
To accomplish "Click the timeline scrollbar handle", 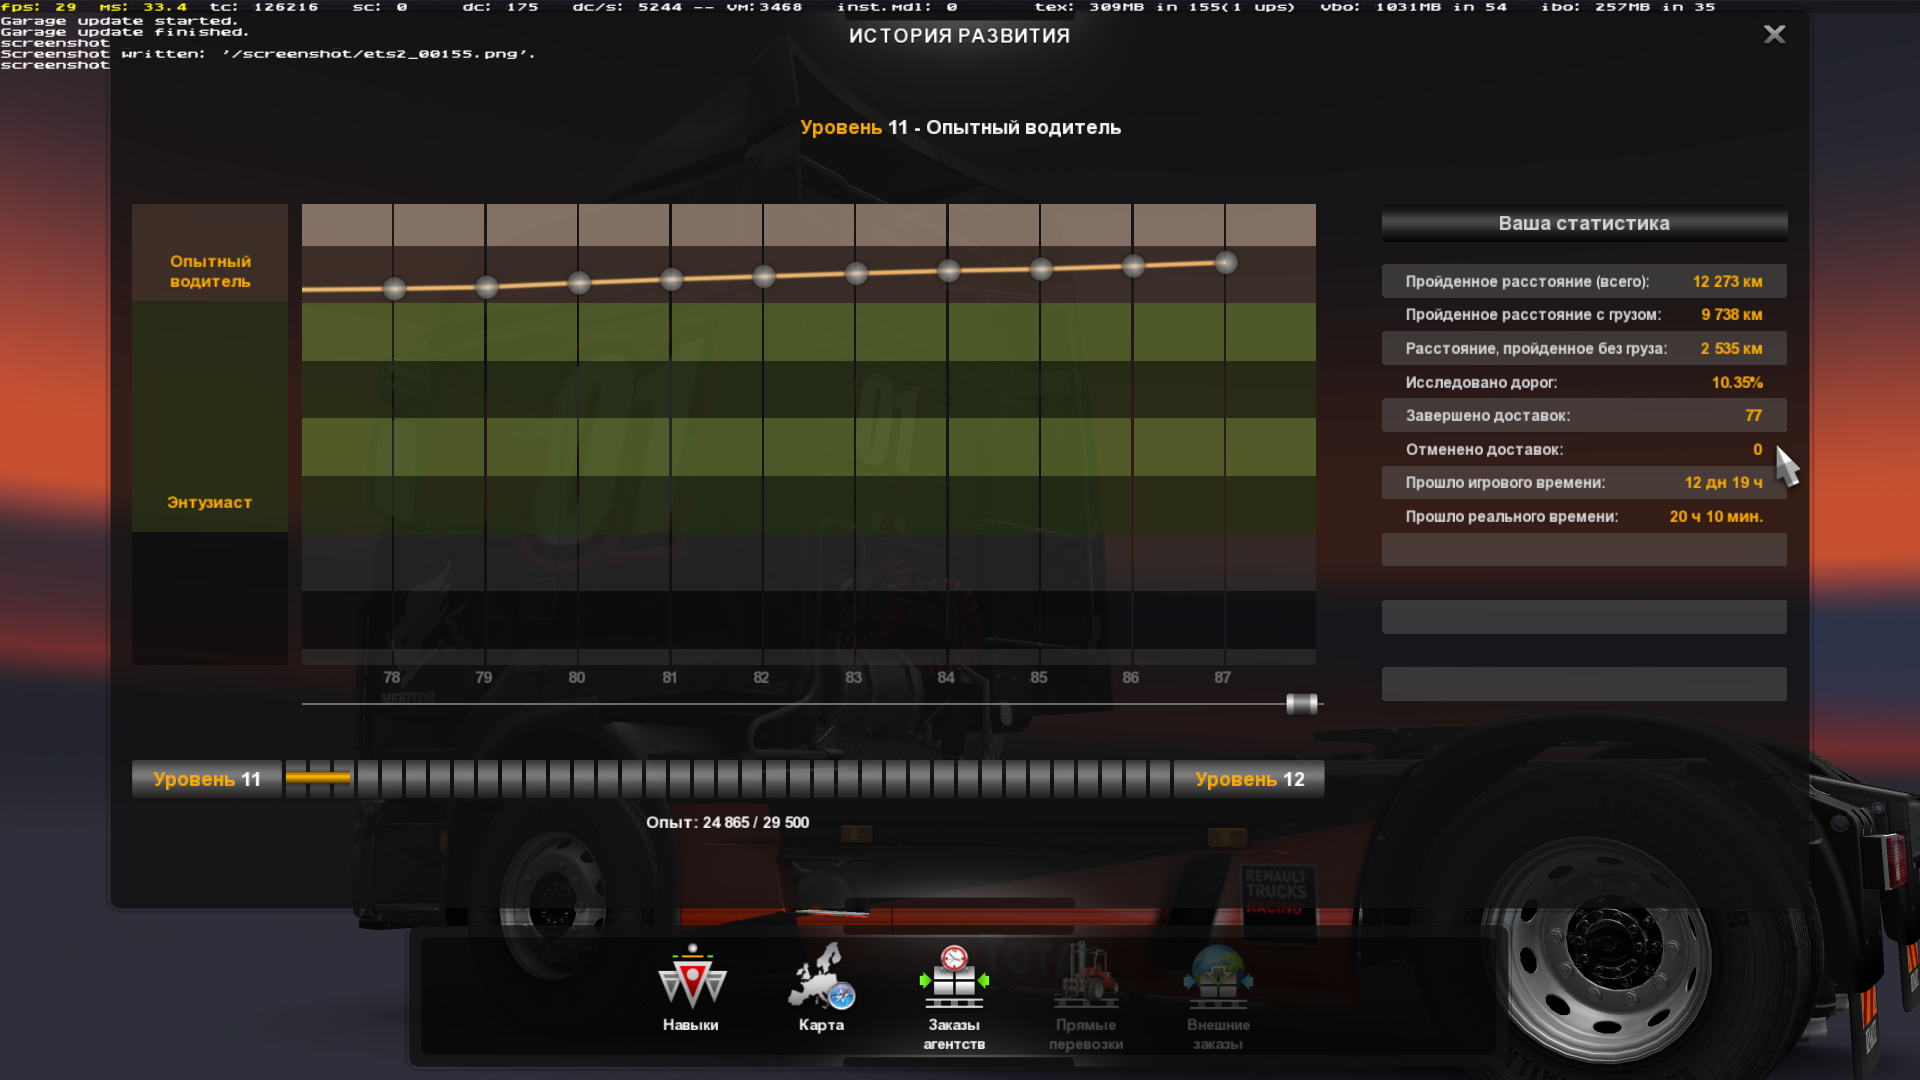I will pos(1301,704).
